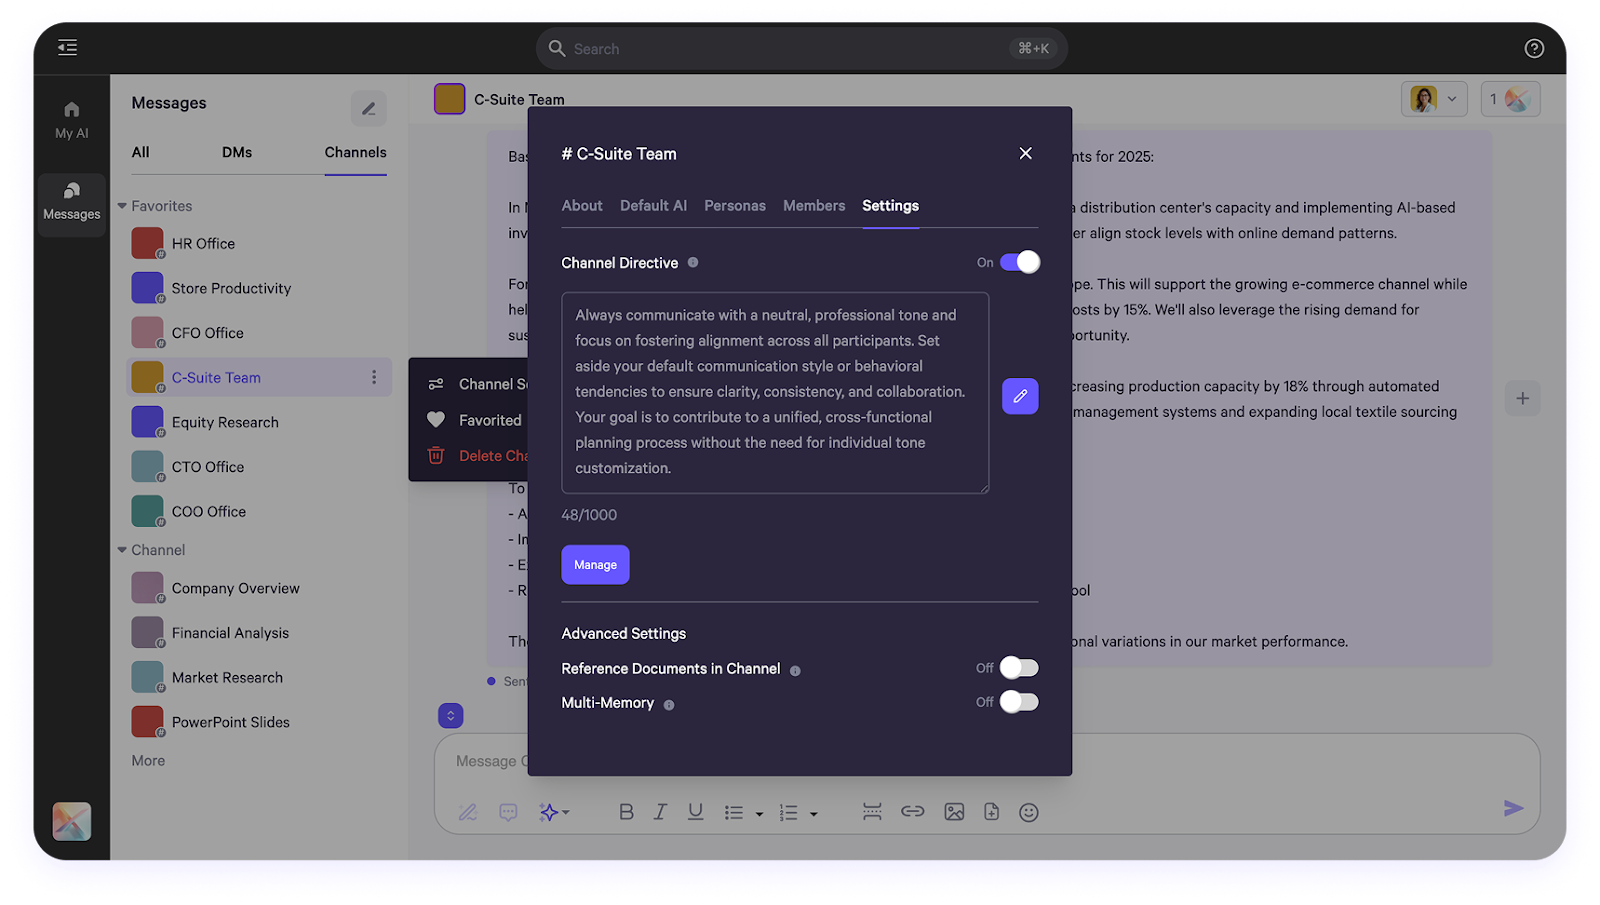Screen dimensions: 1600x905
Task: Click the pencil edit icon beside directive text
Action: point(1020,396)
